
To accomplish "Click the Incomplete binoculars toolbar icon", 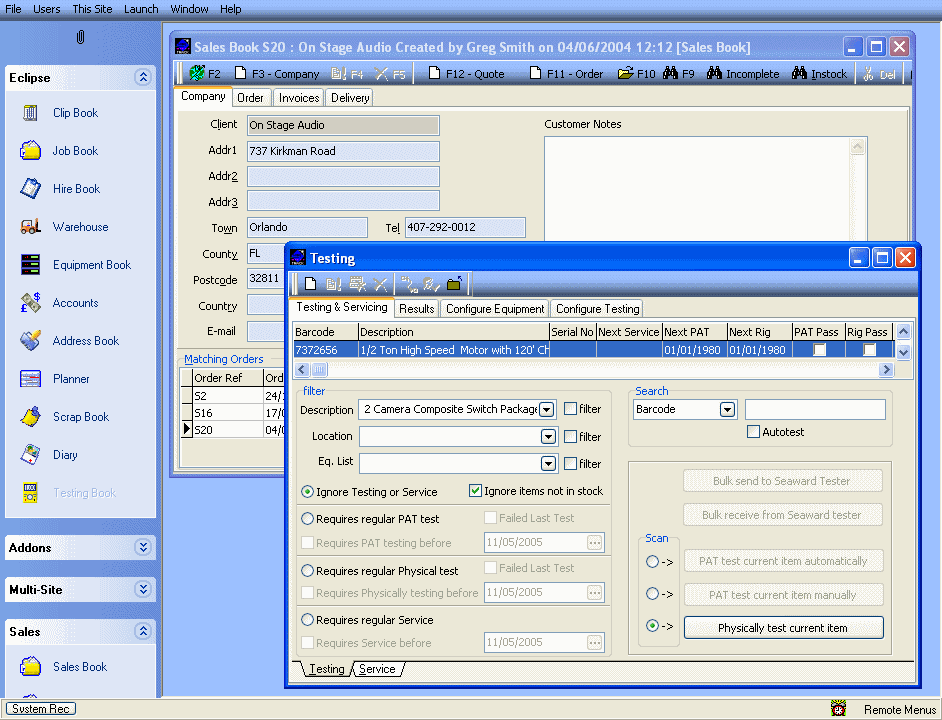I will pyautogui.click(x=714, y=74).
